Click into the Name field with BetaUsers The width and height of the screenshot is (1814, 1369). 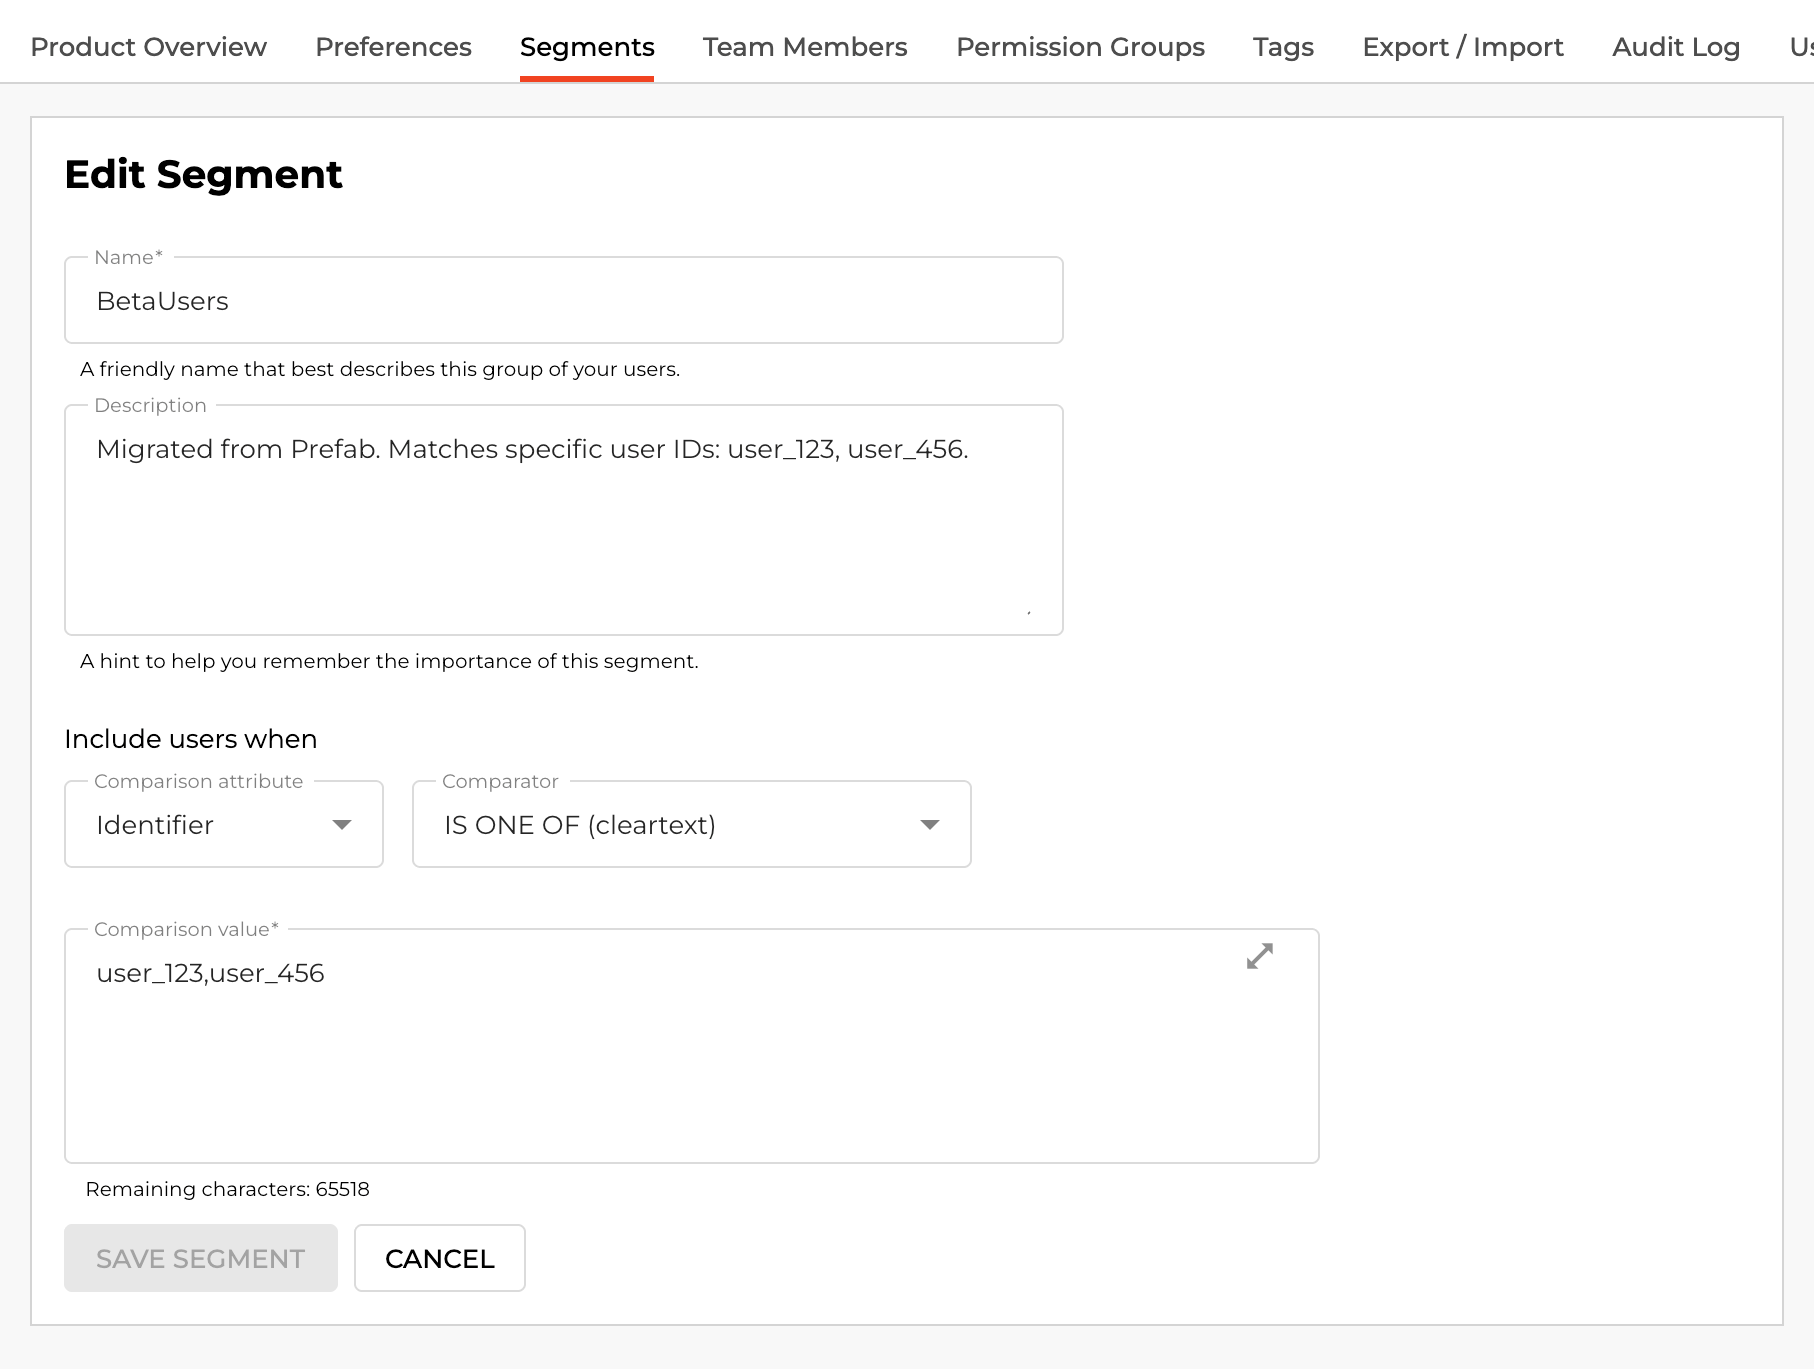pos(563,301)
